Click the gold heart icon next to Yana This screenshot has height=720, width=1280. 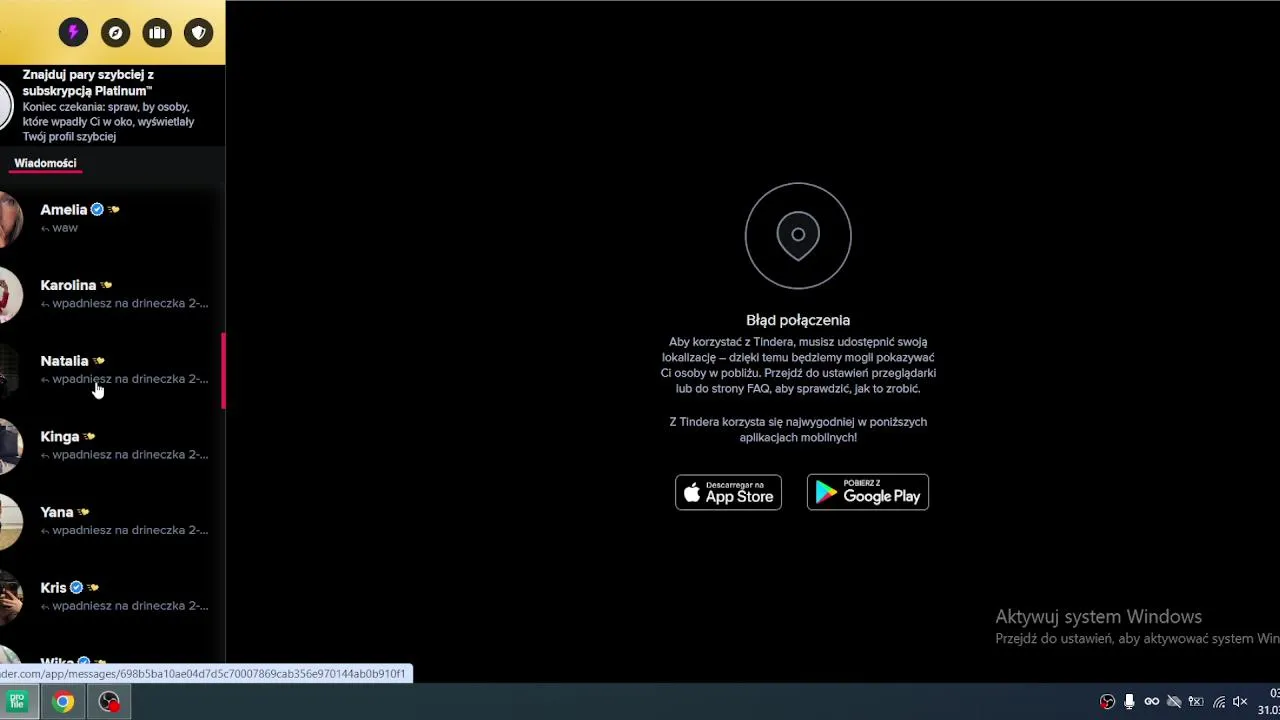pos(83,512)
